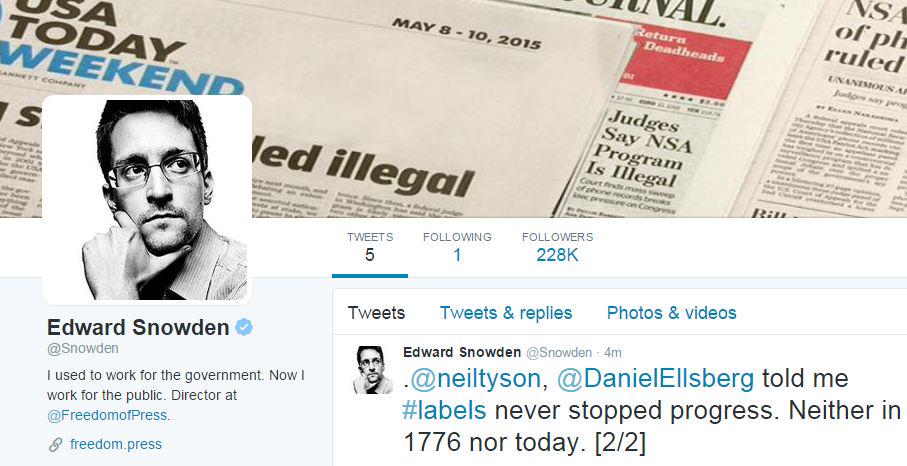
Task: Click the blue verified badge icon
Action: pyautogui.click(x=244, y=328)
